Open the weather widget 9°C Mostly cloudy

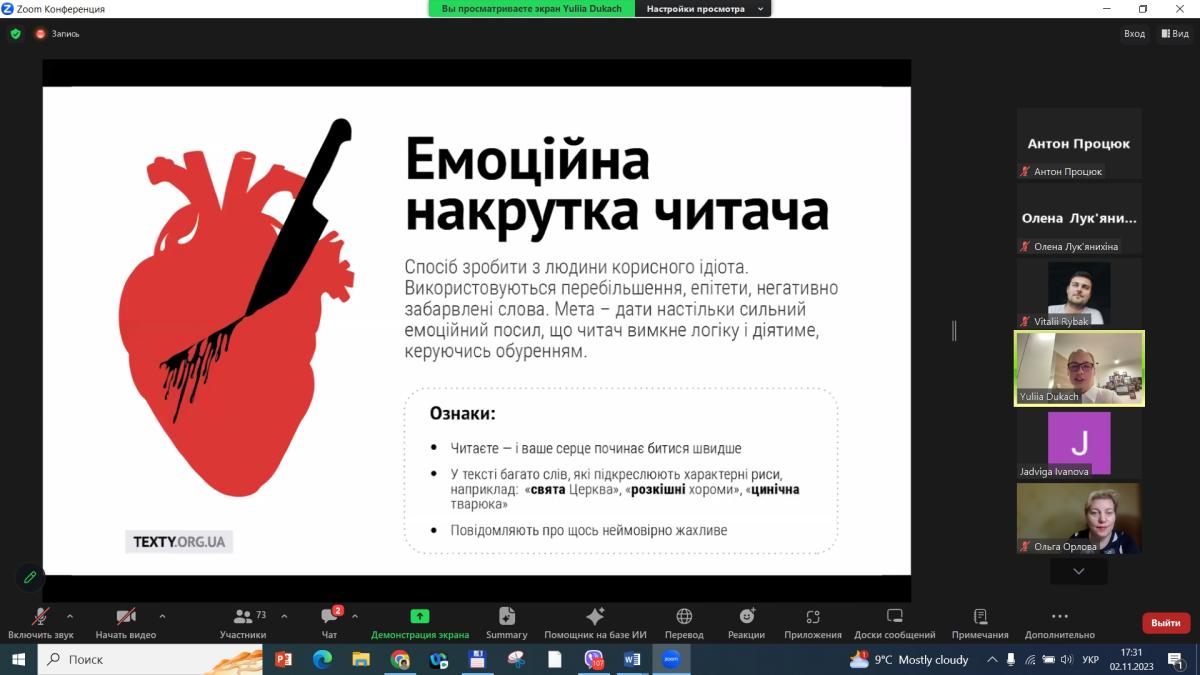pyautogui.click(x=909, y=659)
